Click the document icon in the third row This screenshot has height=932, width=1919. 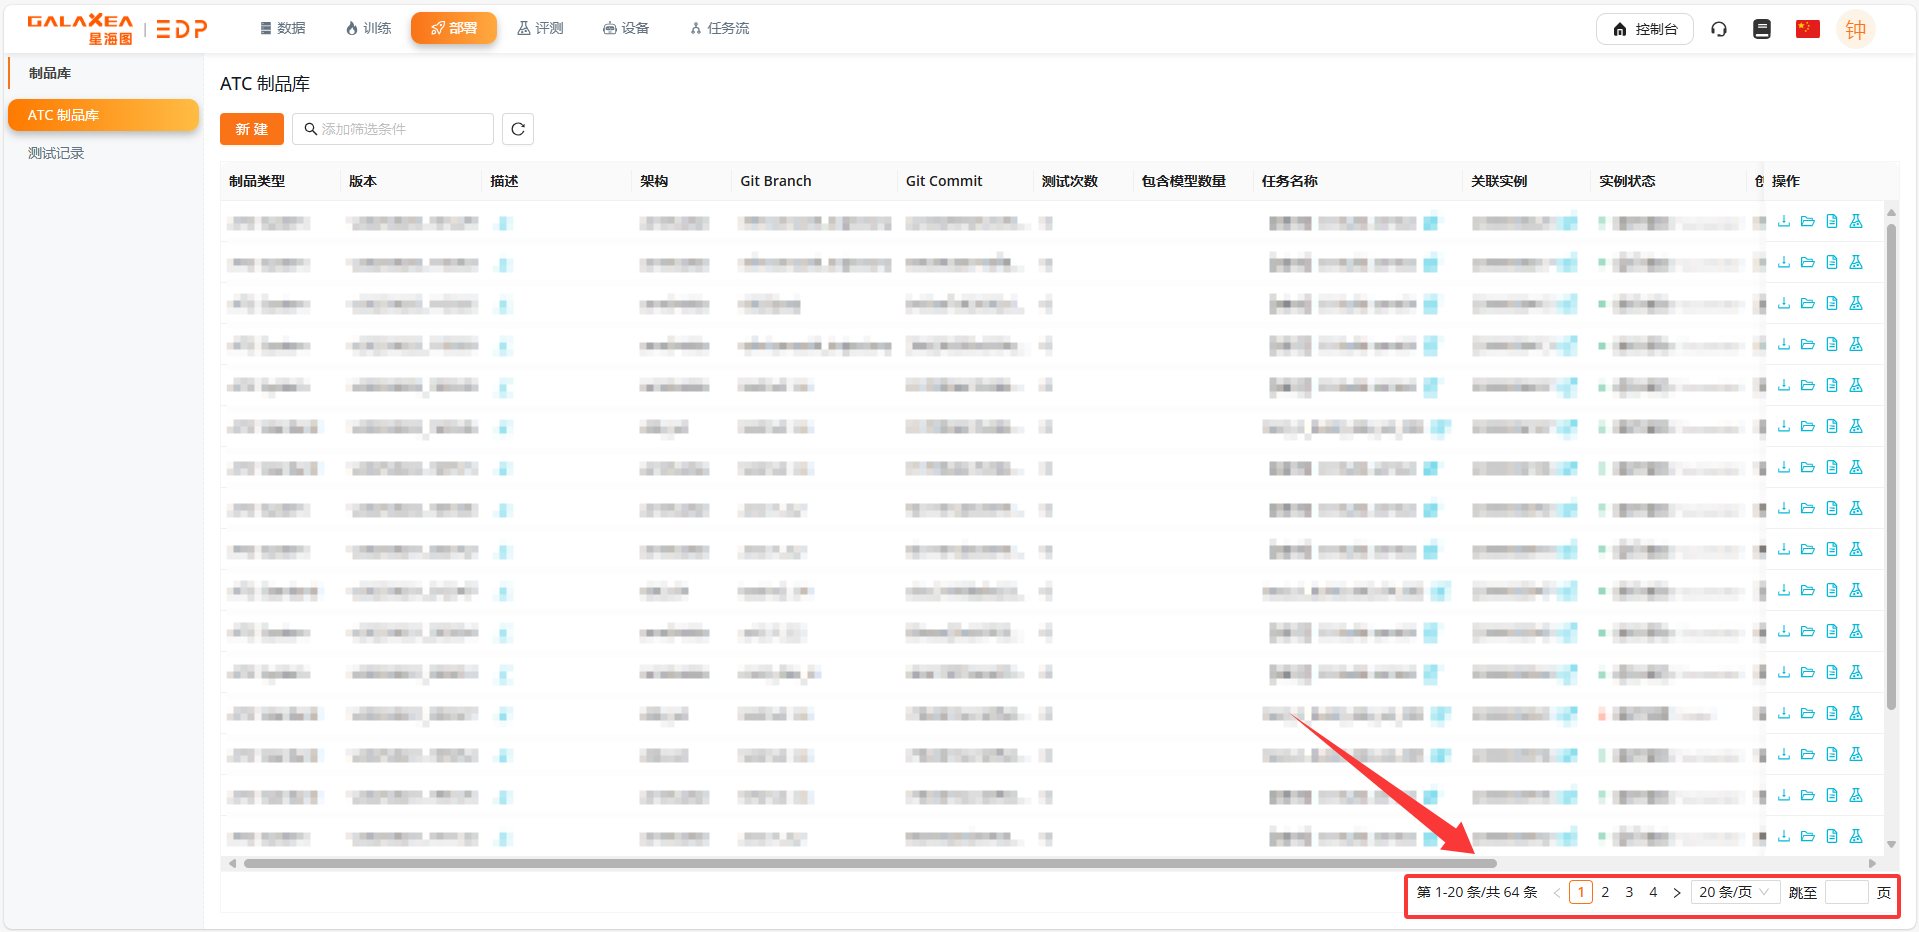[x=1831, y=303]
